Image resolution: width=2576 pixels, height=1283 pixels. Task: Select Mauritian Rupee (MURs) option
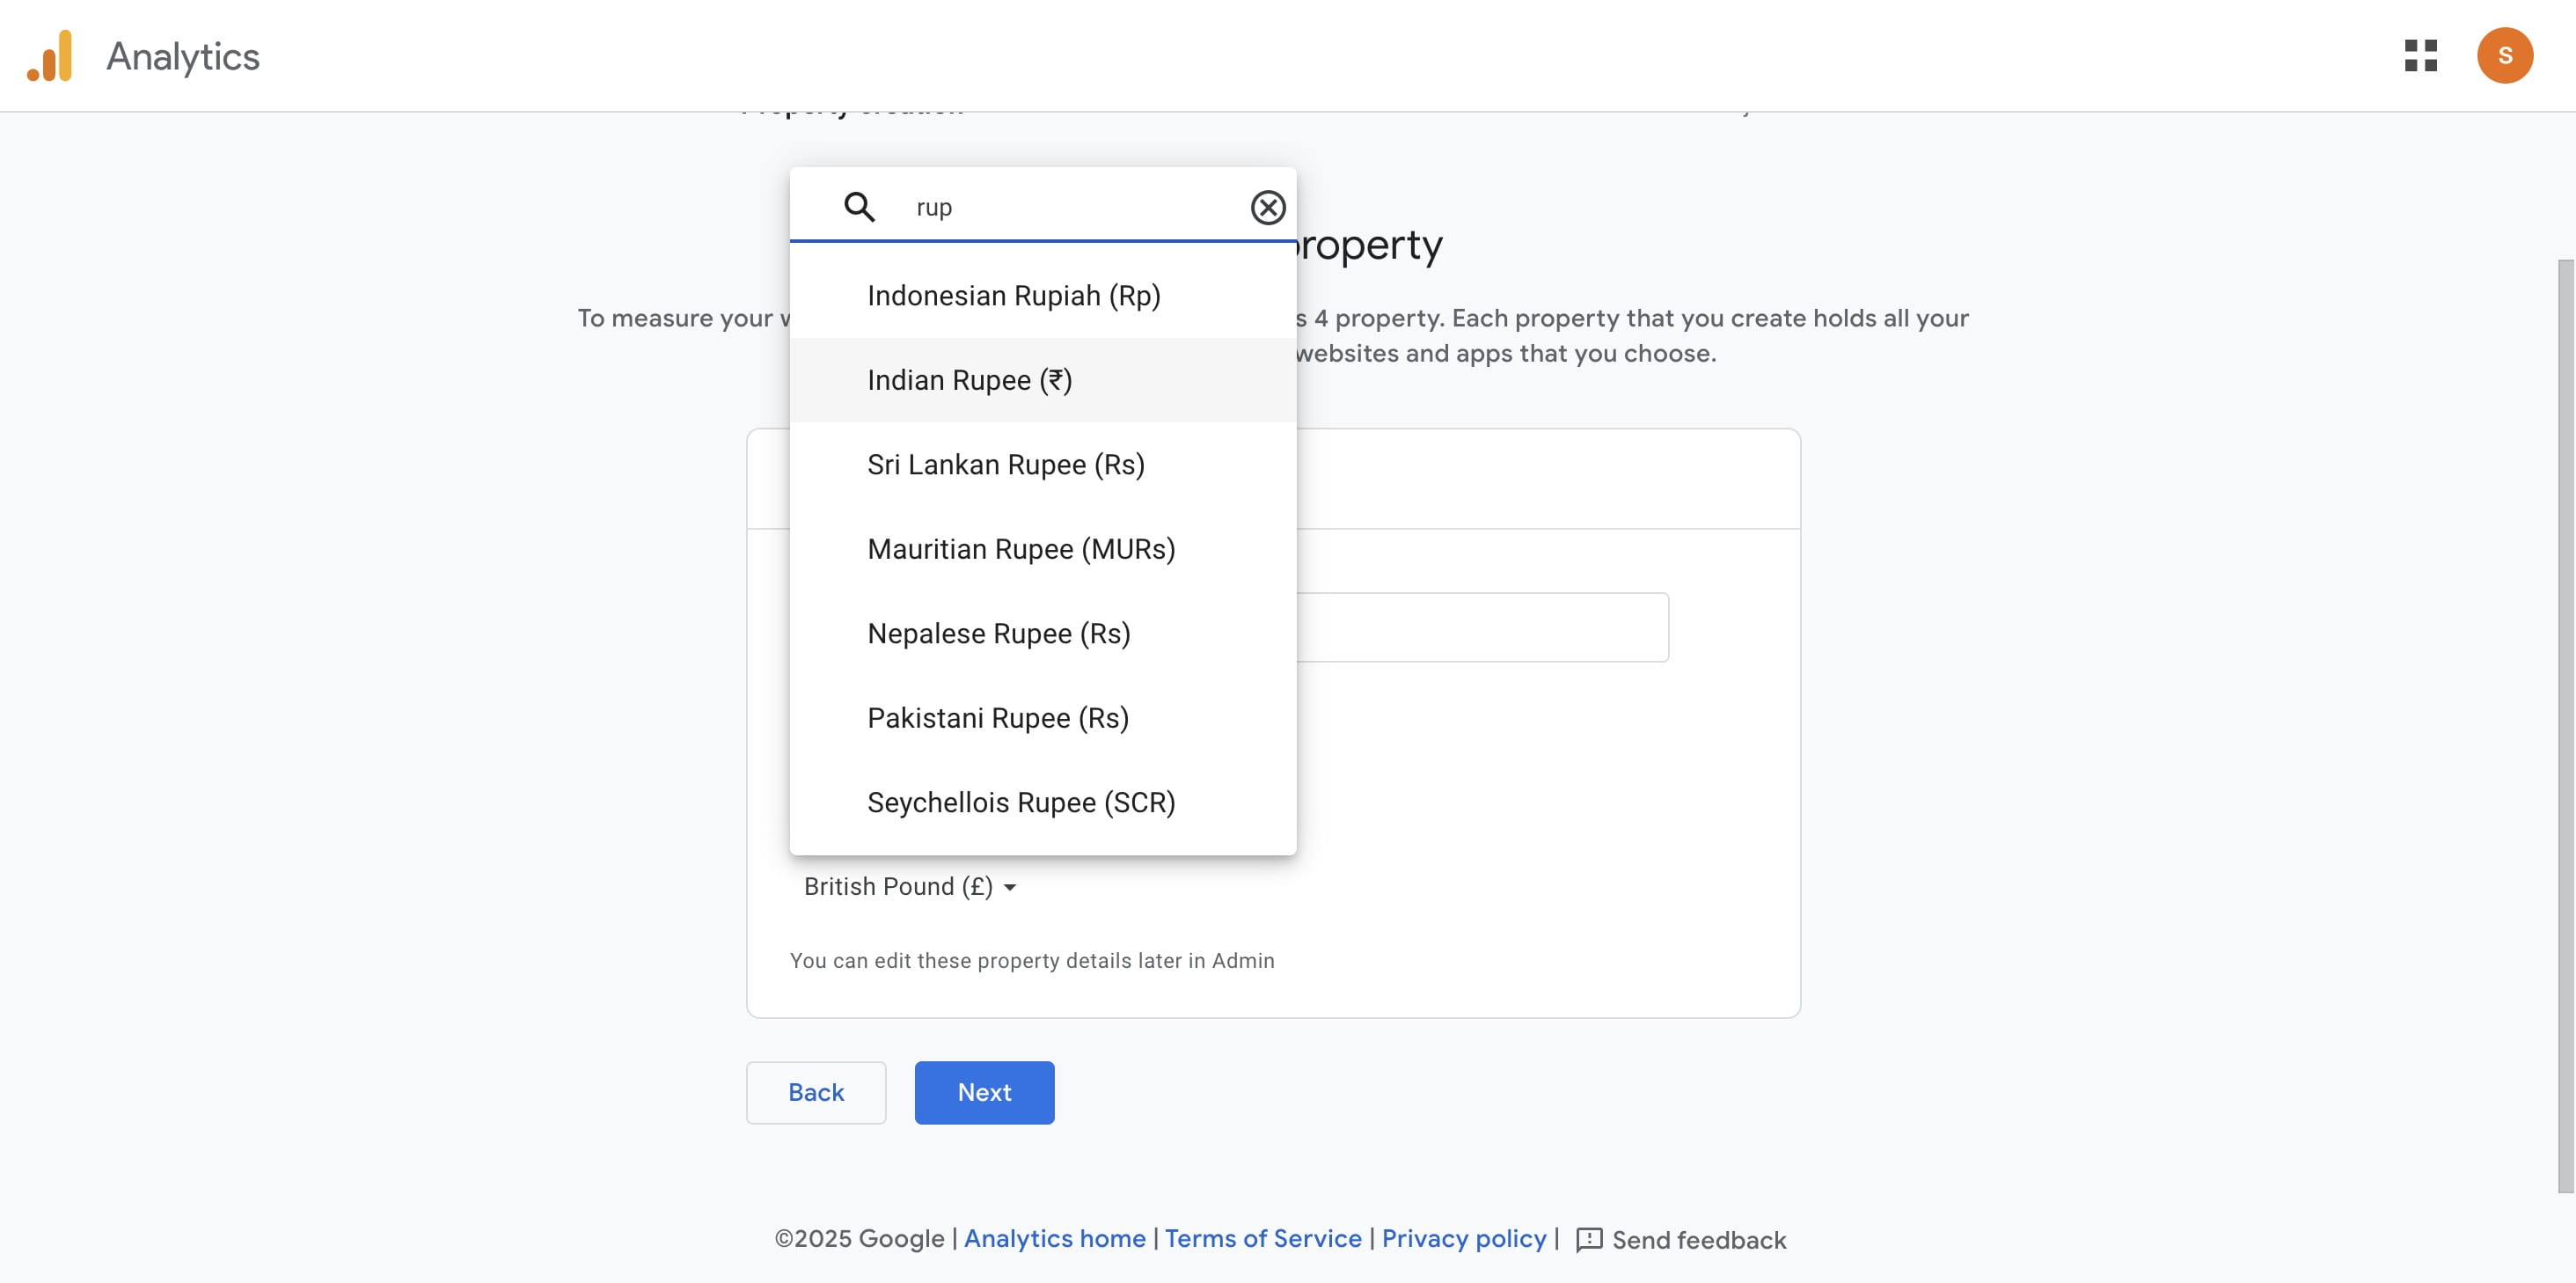(1020, 549)
